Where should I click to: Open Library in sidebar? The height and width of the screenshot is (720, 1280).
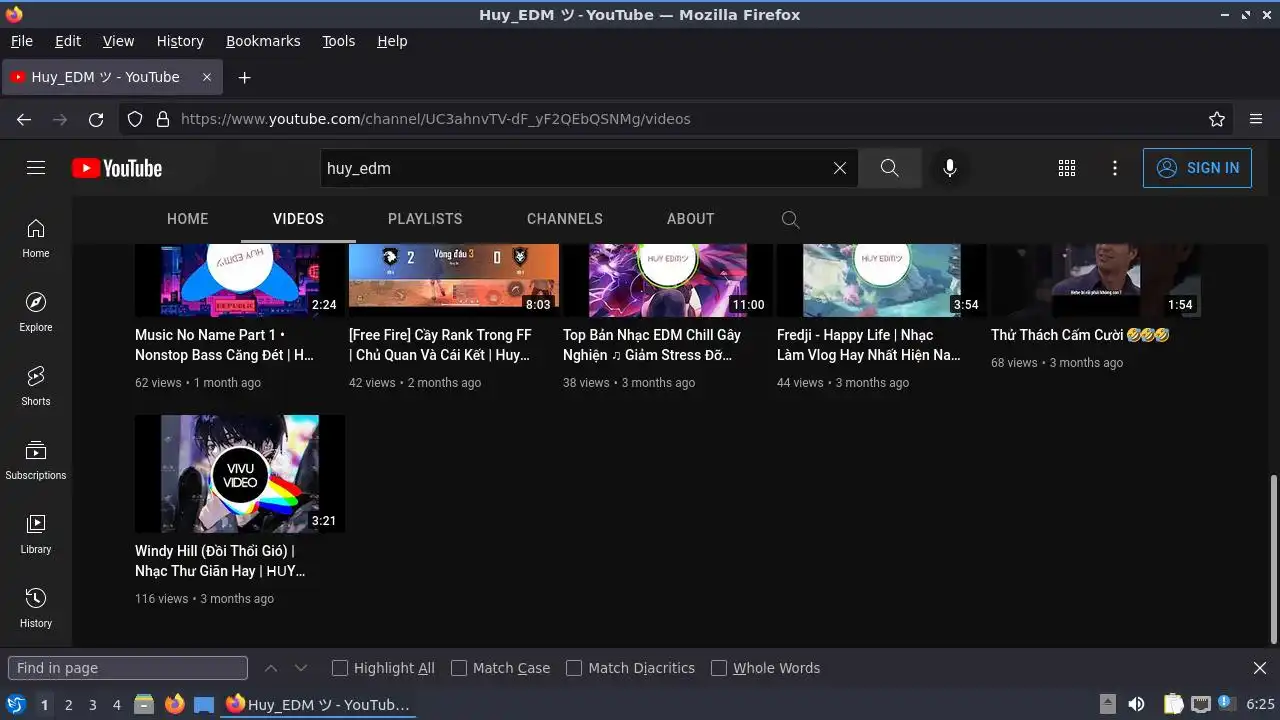[36, 534]
